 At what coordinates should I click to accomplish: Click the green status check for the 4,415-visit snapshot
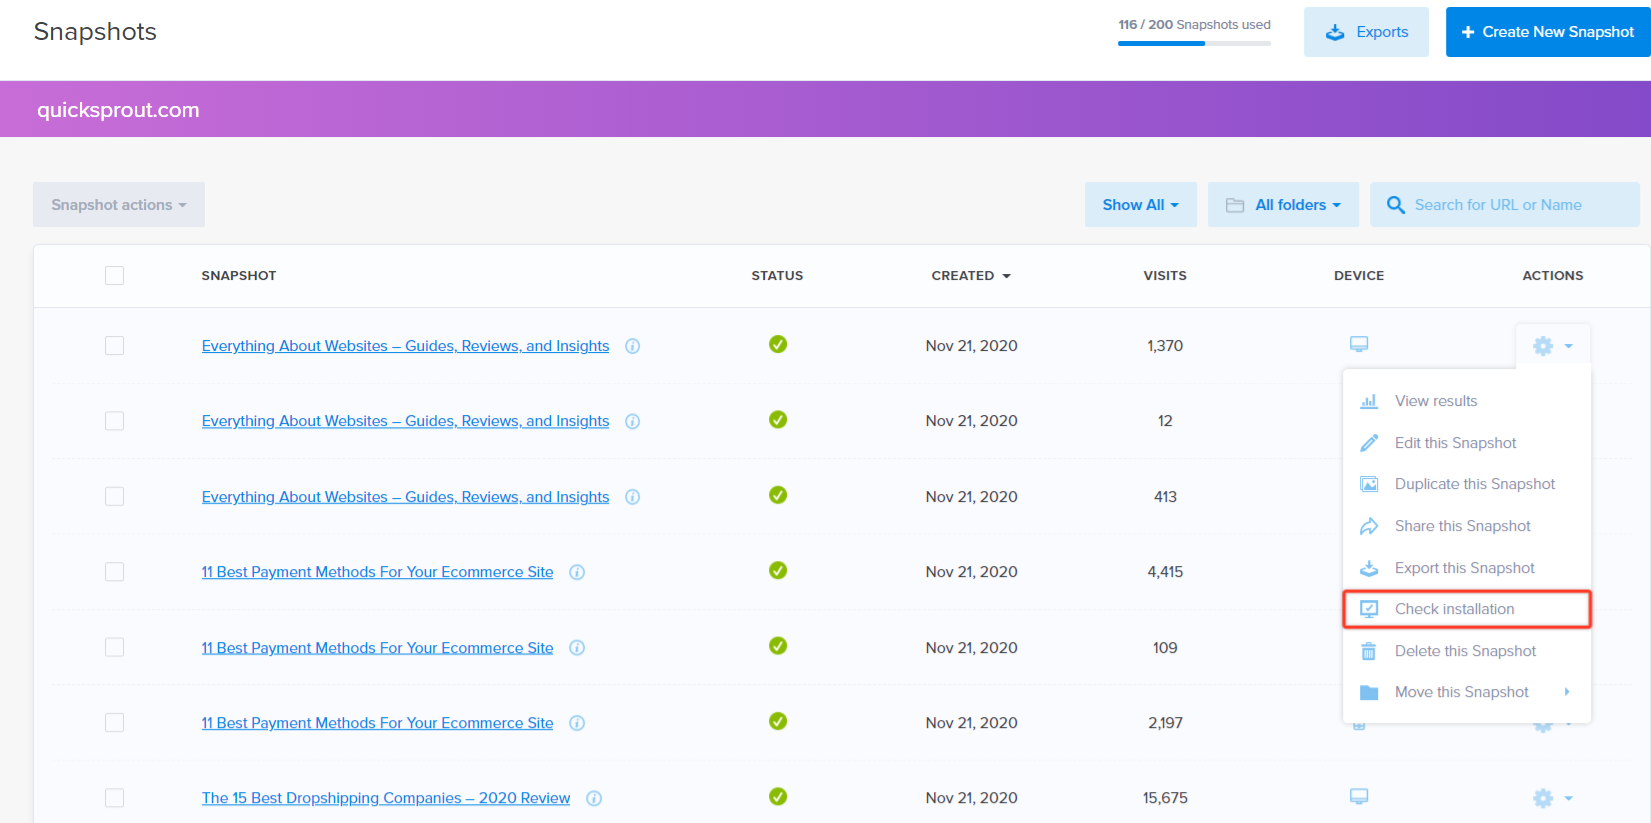click(x=778, y=570)
